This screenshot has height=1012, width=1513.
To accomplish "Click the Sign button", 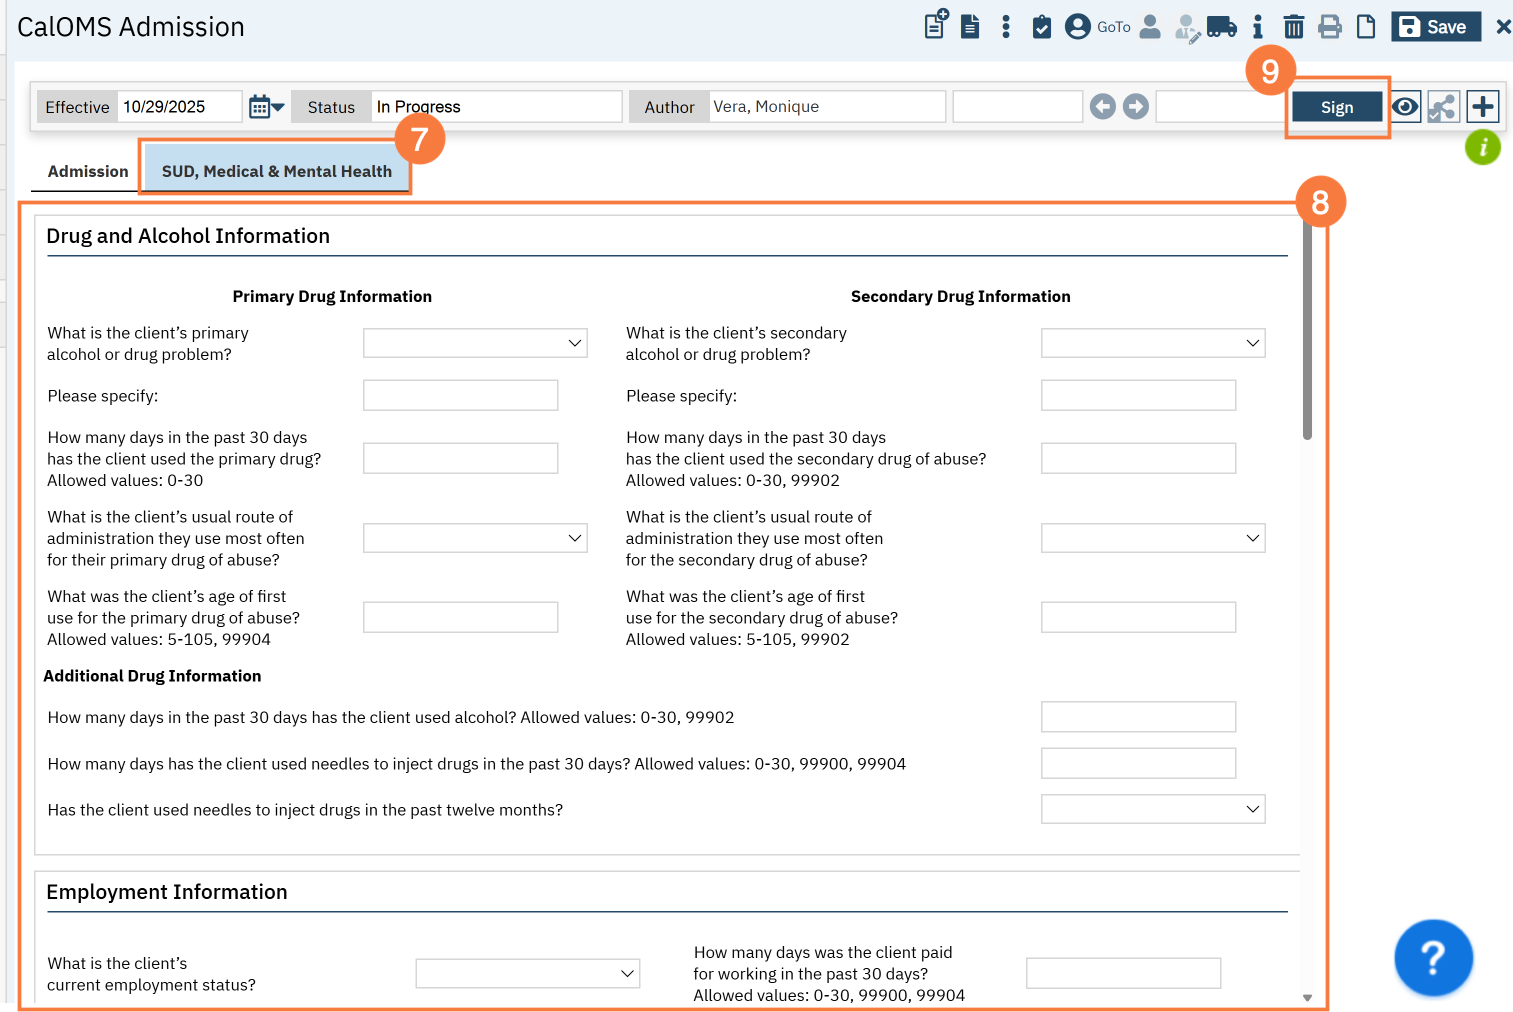I will pyautogui.click(x=1336, y=107).
